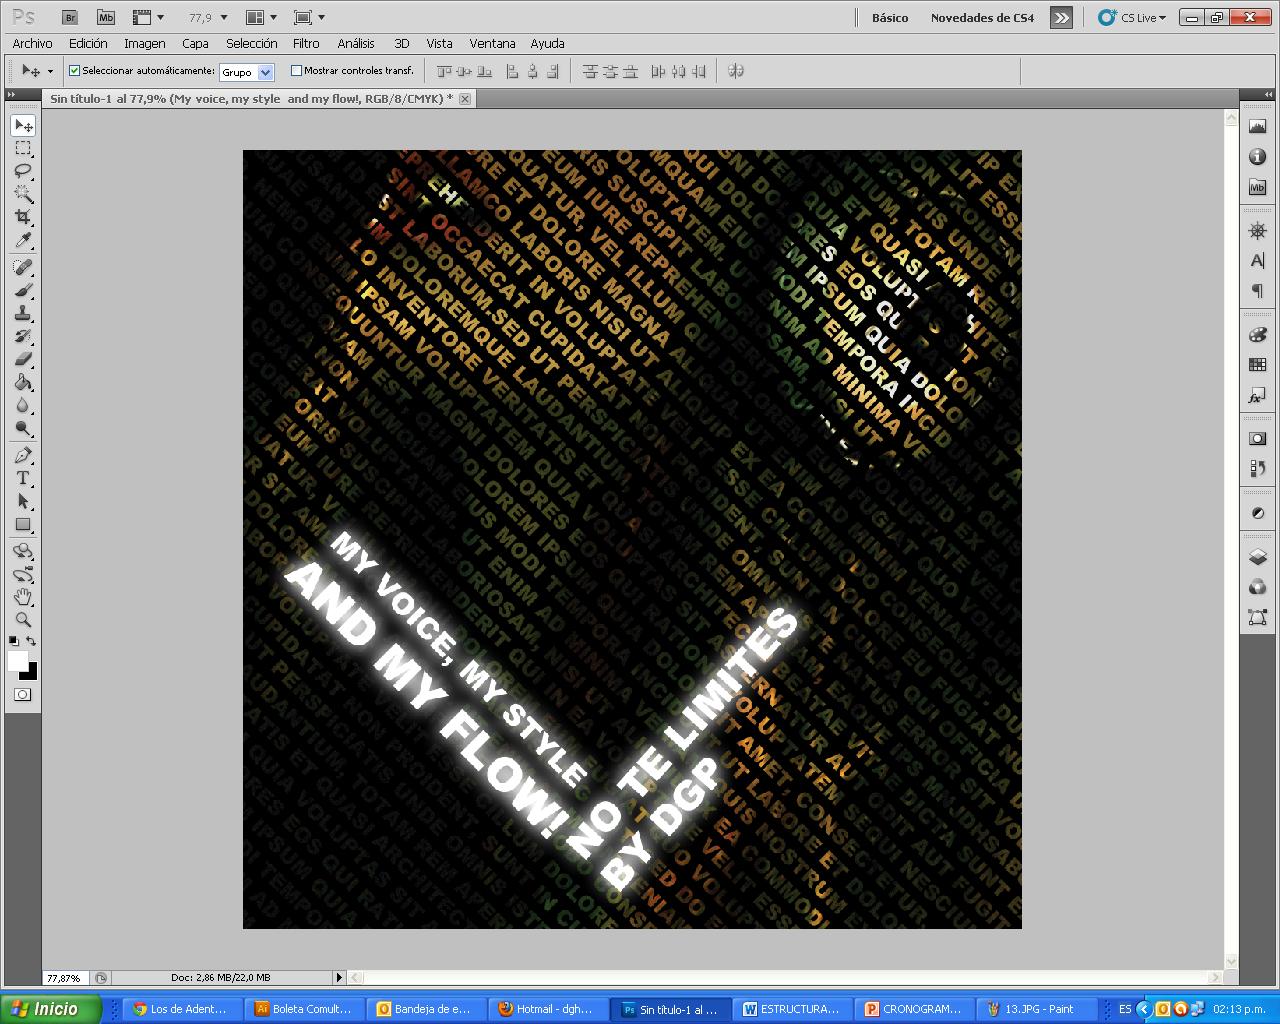This screenshot has height=1024, width=1280.
Task: Select the 3D Orbit camera tool
Action: (23, 574)
